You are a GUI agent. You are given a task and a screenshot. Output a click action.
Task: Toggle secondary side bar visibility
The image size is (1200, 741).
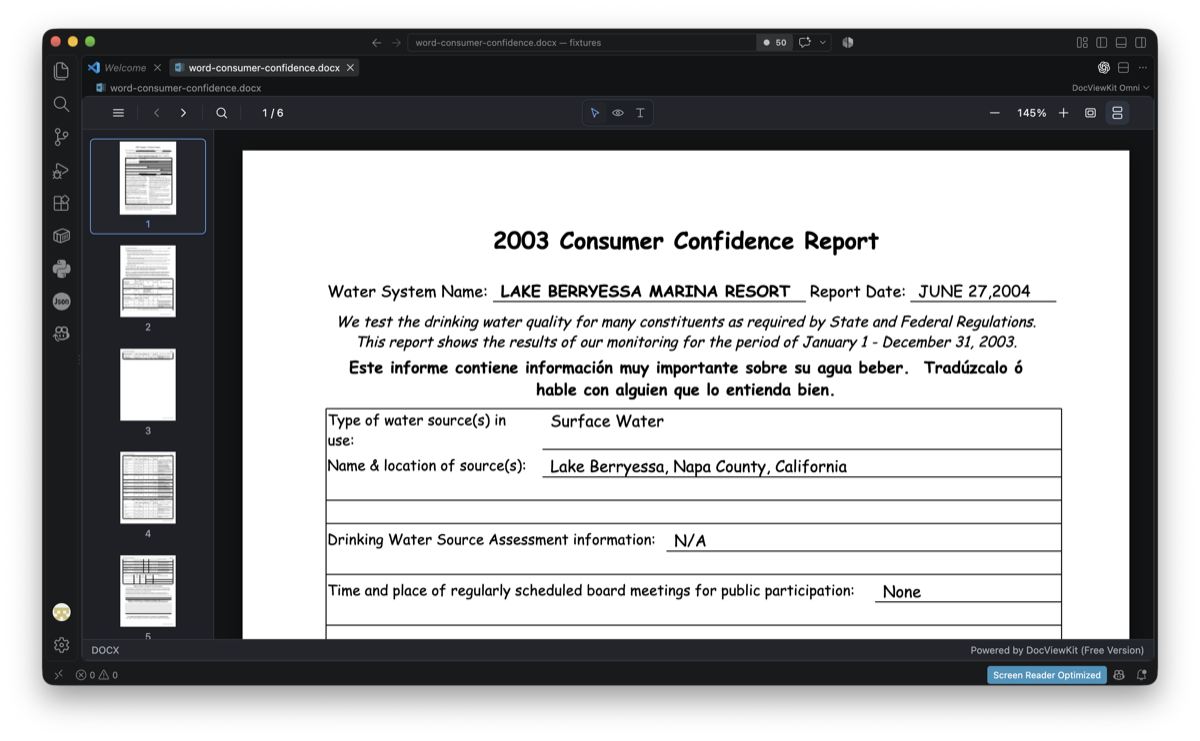pos(1141,42)
